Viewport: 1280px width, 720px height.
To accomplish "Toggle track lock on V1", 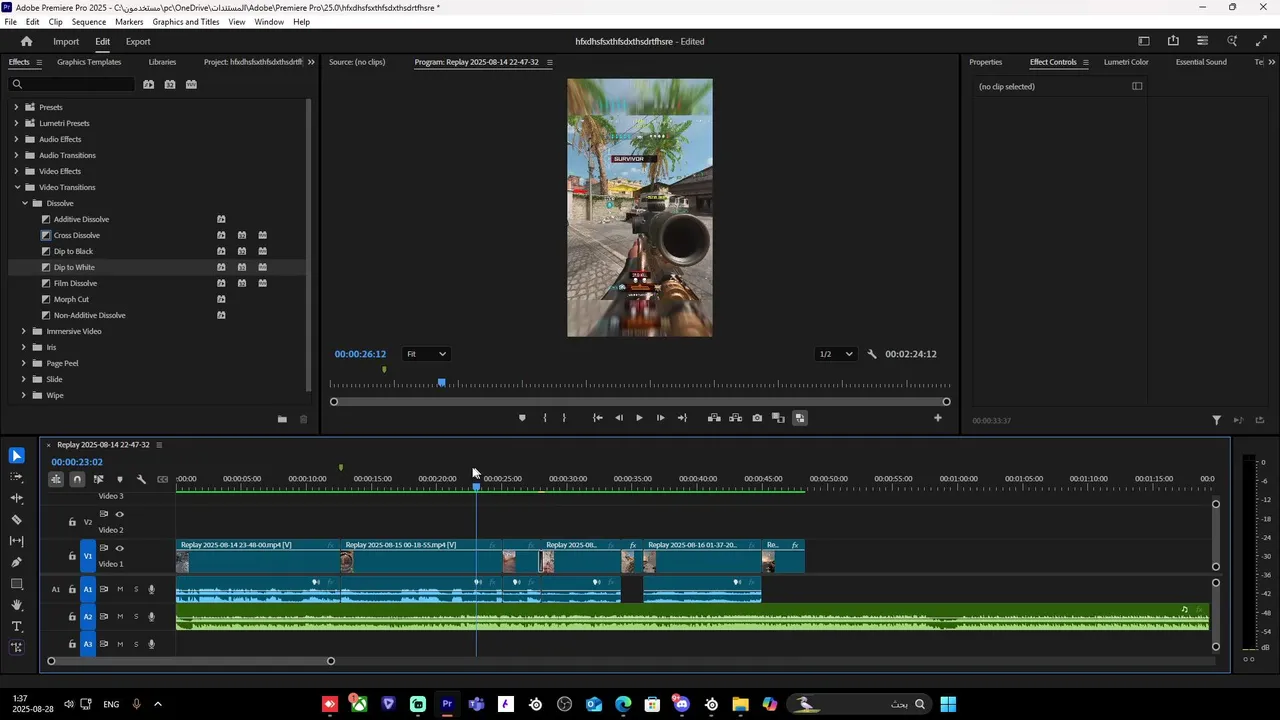I will (72, 556).
